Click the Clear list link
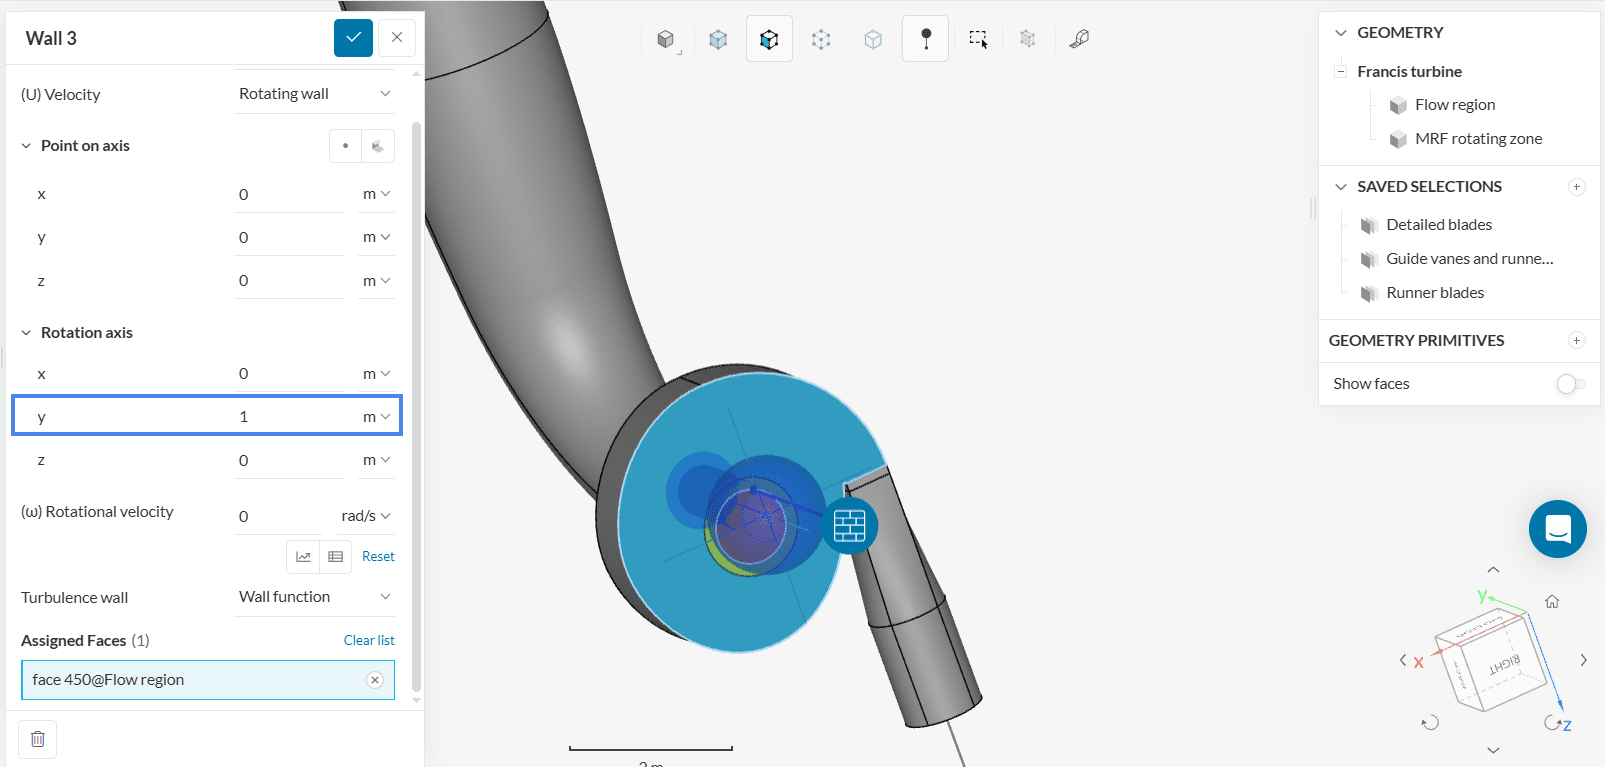This screenshot has width=1605, height=767. point(369,640)
